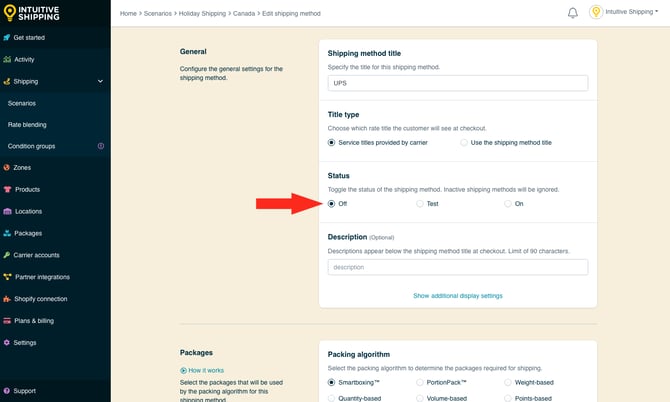Choose PortionPack packing algorithm

(x=421, y=382)
